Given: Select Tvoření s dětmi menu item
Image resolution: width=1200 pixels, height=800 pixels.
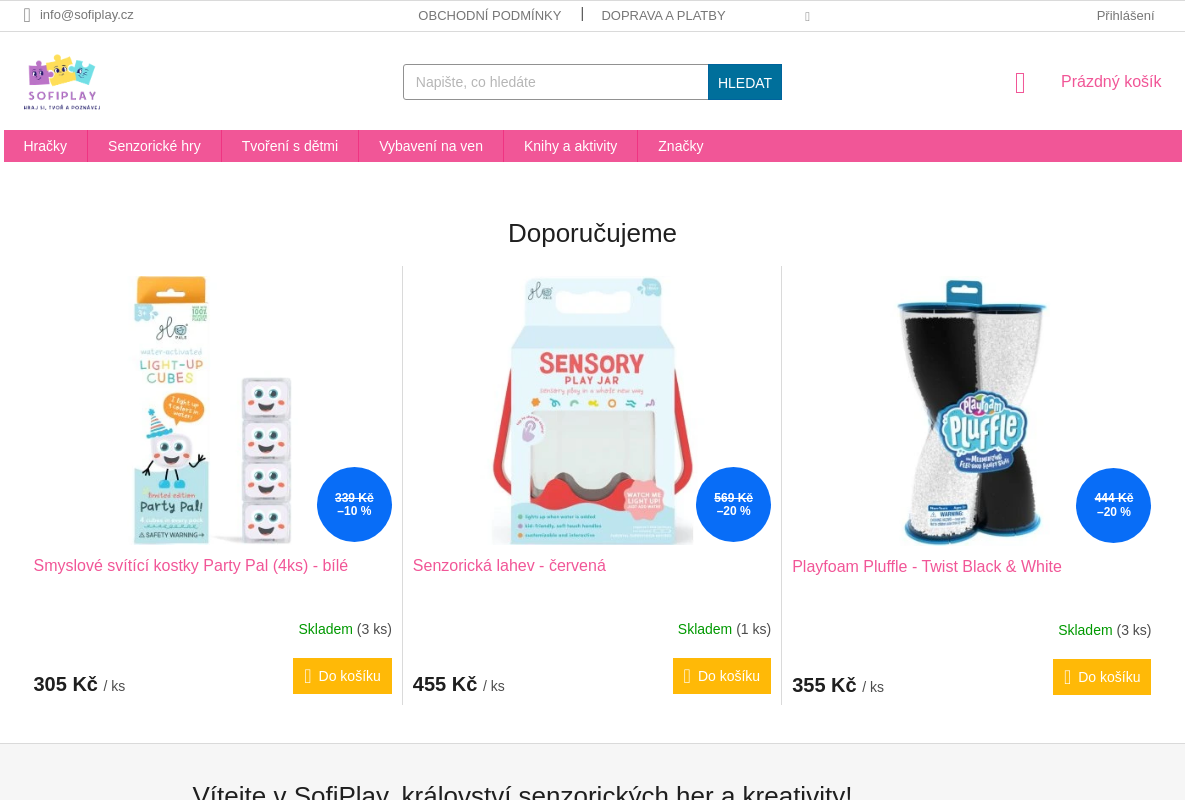Looking at the screenshot, I should (x=290, y=146).
